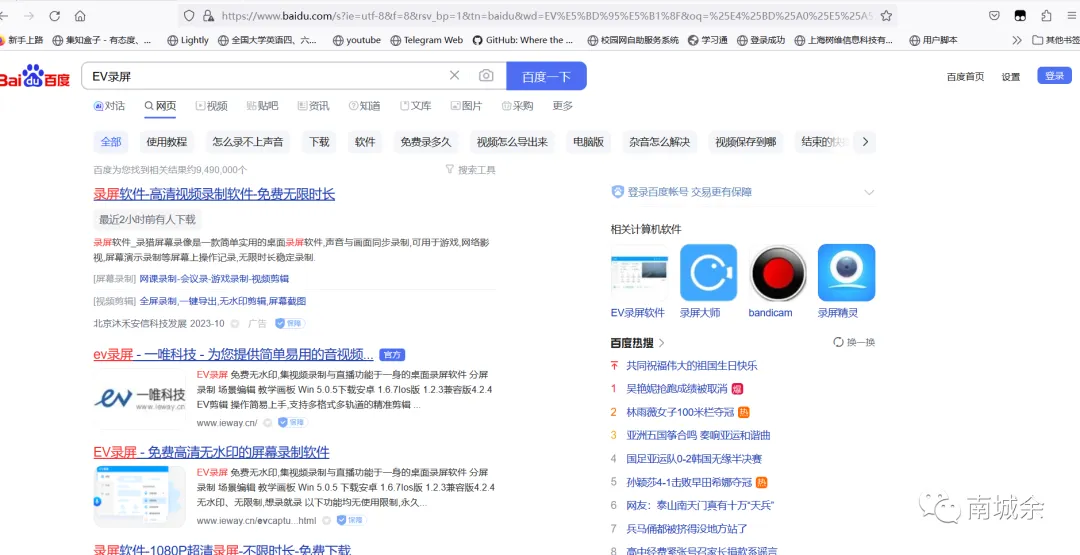Switch to the 视频 tab
The height and width of the screenshot is (555, 1080).
pos(211,106)
